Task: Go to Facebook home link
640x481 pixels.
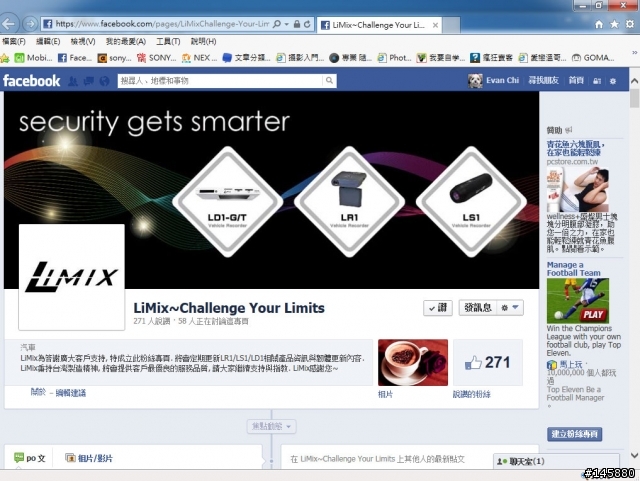Action: click(576, 80)
